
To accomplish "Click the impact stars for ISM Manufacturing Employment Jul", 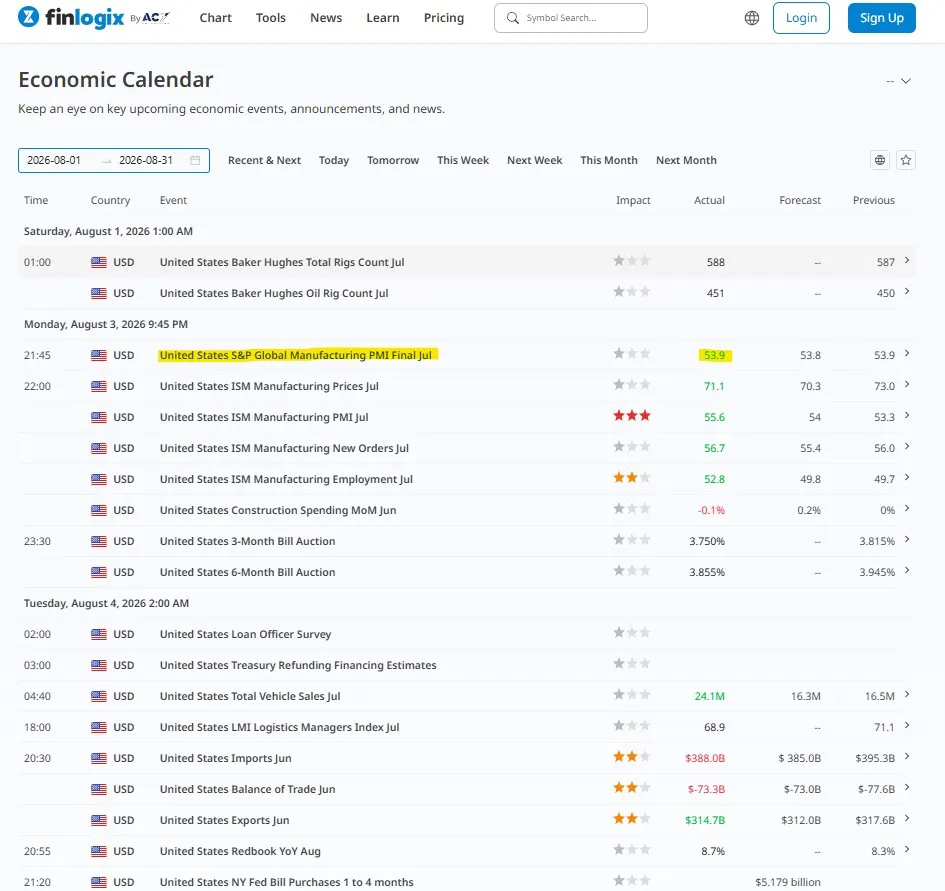I will click(632, 478).
